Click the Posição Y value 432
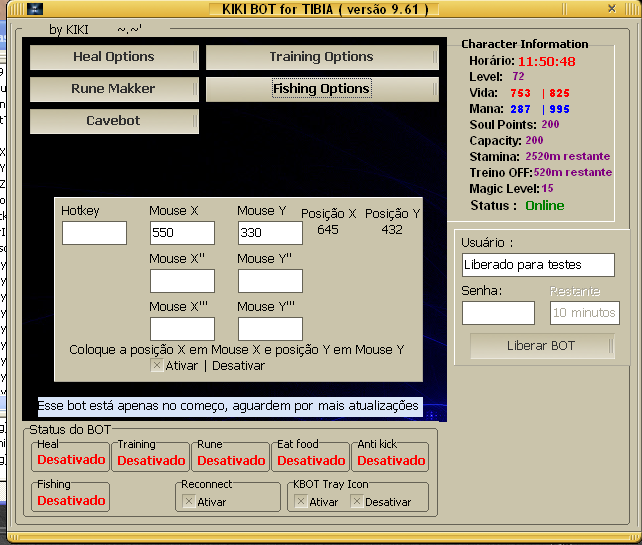Image resolution: width=642 pixels, height=545 pixels. point(392,230)
